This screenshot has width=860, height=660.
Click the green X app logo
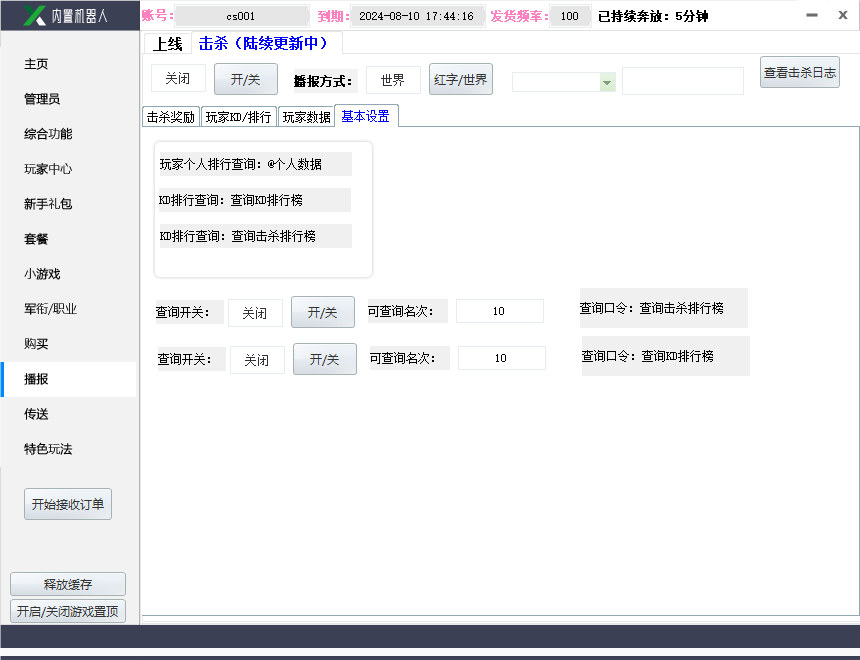click(35, 15)
